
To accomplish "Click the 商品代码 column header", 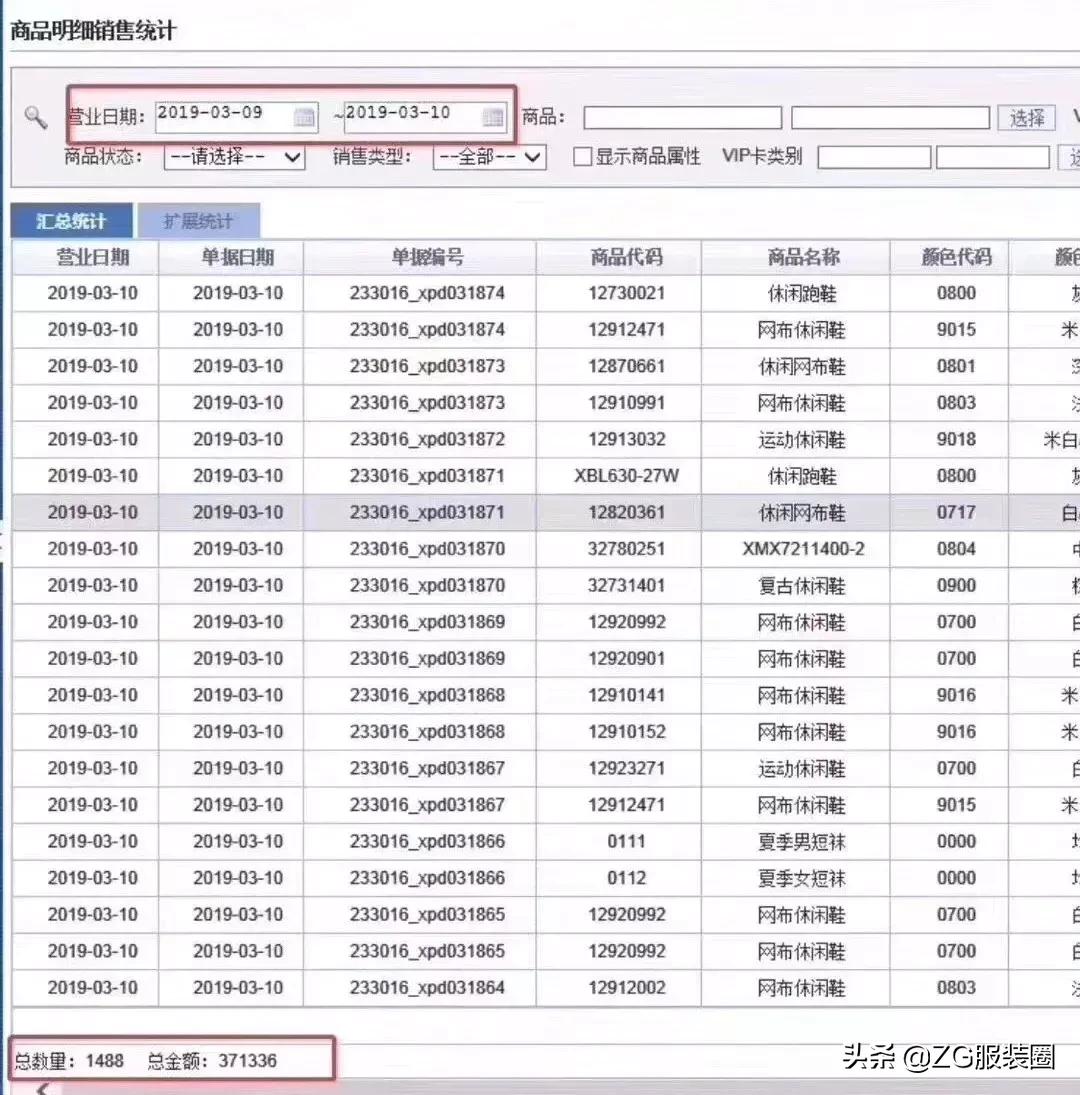I will click(x=618, y=257).
